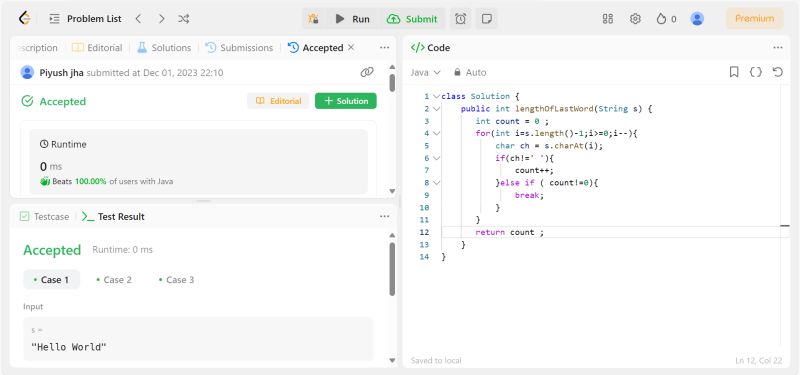Pick a random problem shuffle icon
Viewport: 800px width, 375px height.
[x=184, y=19]
